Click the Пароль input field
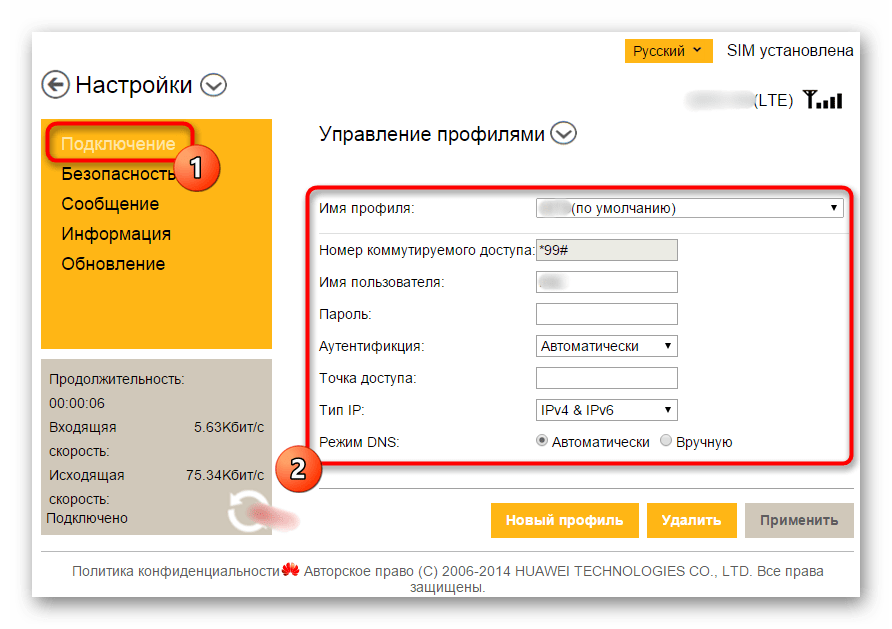The height and width of the screenshot is (629, 892). tap(606, 313)
